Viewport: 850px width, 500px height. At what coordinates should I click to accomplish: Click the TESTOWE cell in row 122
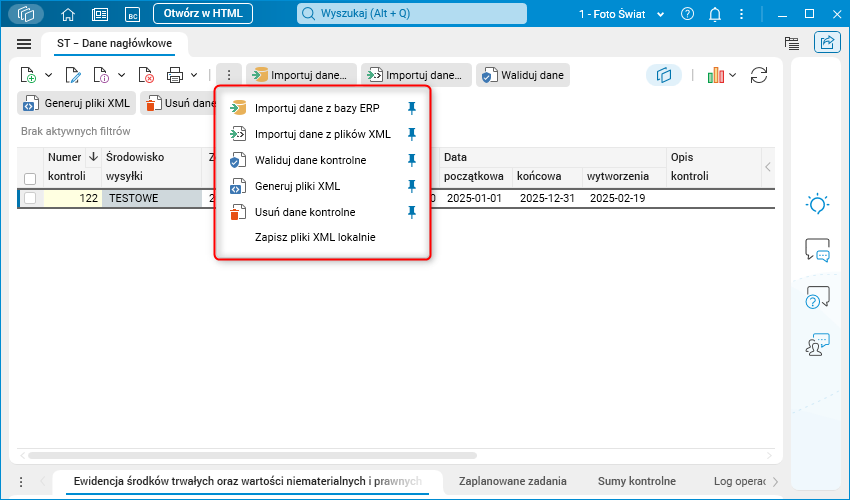[x=152, y=198]
